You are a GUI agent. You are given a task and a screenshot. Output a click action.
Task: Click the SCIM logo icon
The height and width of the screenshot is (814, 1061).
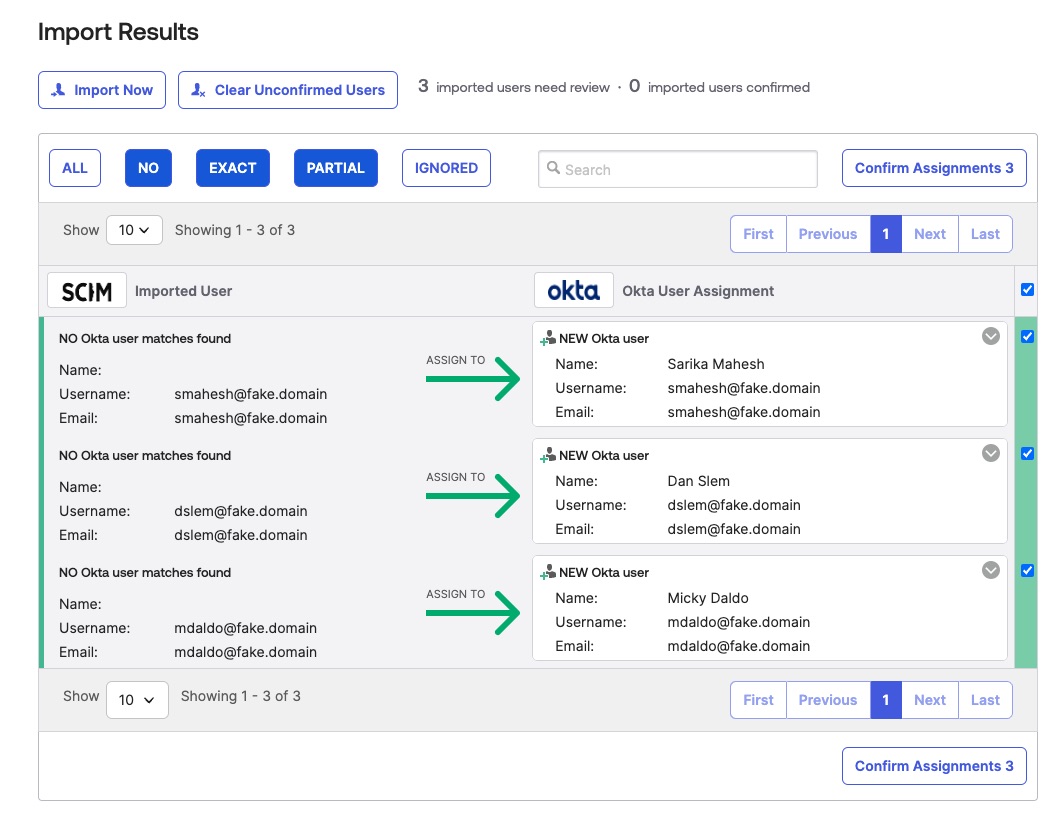pos(87,291)
